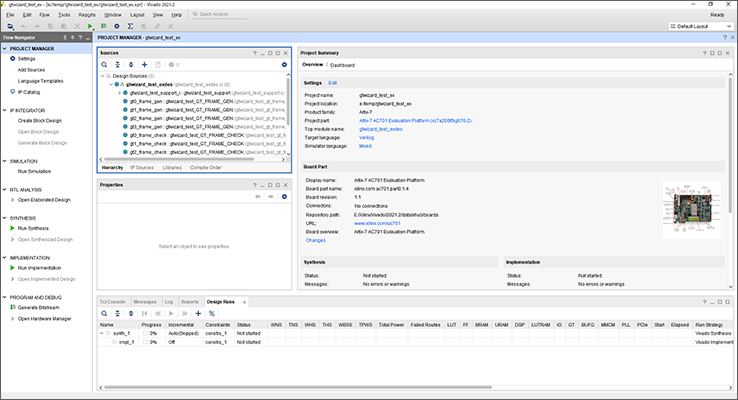Click the IP Catalog icon in Flow Navigator
Image resolution: width=738 pixels, height=400 pixels.
click(13, 92)
